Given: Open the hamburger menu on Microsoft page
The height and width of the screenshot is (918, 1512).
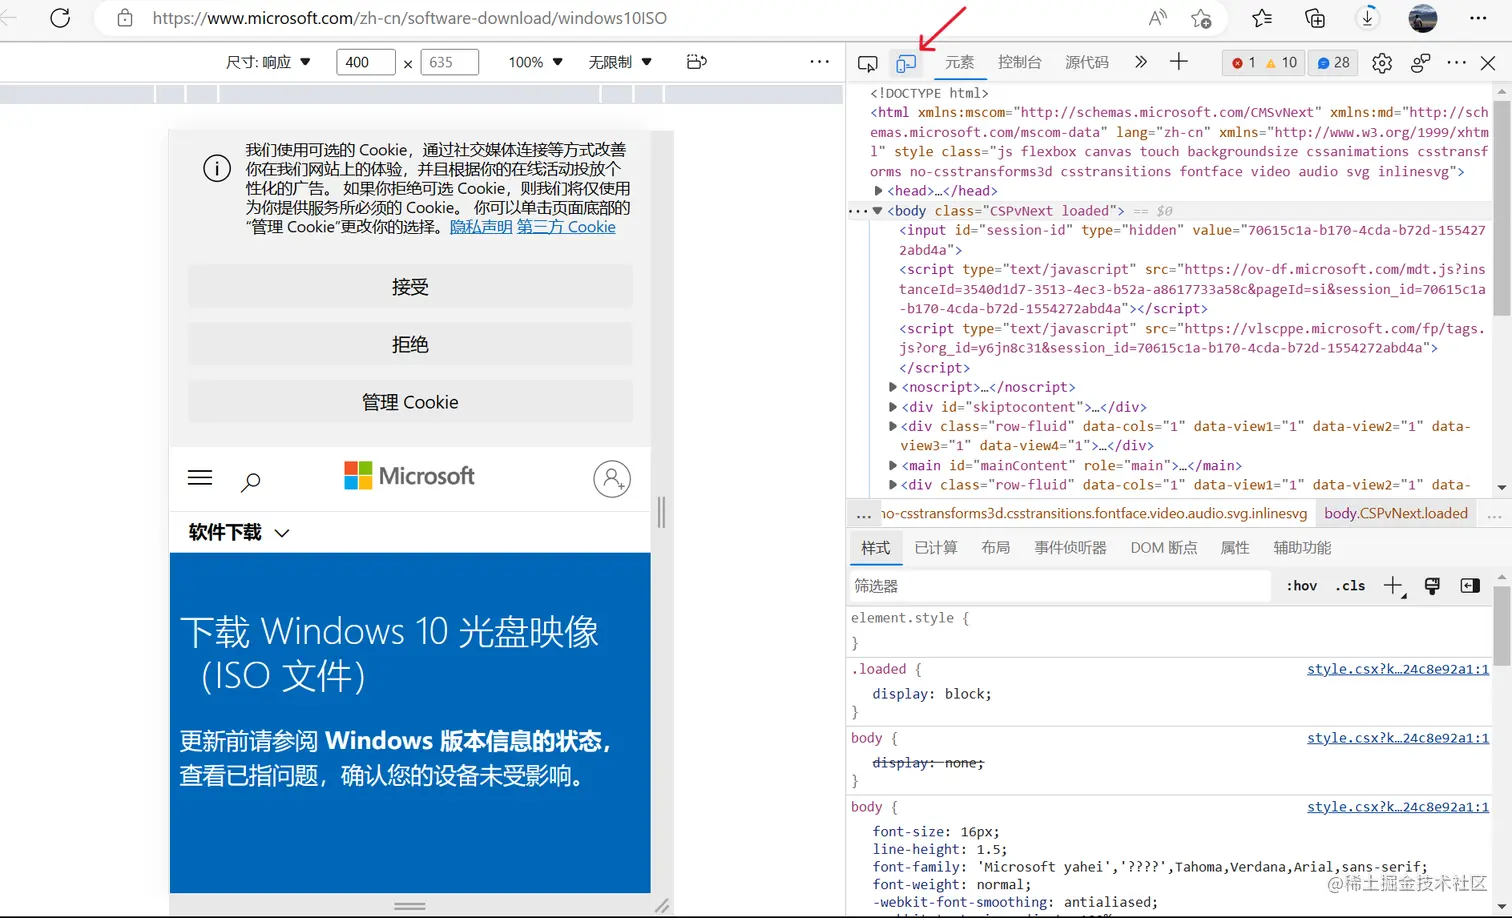Looking at the screenshot, I should click(x=200, y=478).
